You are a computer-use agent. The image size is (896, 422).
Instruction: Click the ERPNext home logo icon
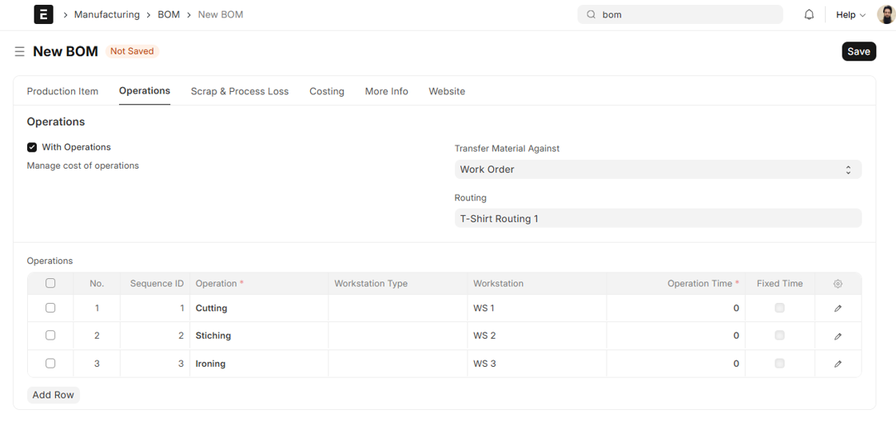coord(43,15)
